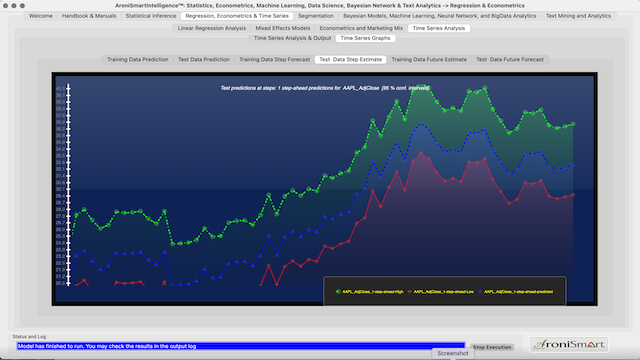Select Regression, Econometrics & Time Series tab
The image size is (640, 360).
237,16
